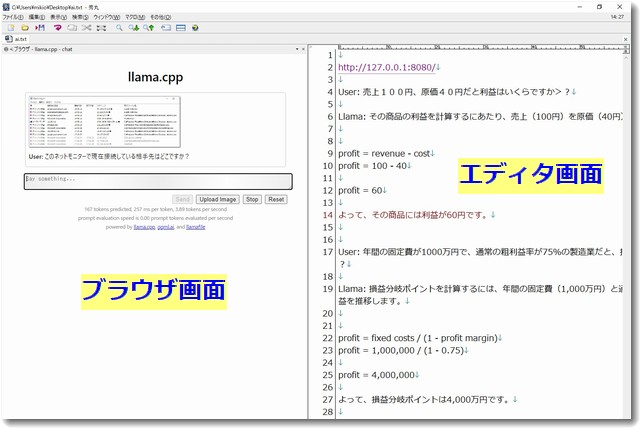Click the toolbar icon right of scissors
Screen dimensions: 640x428
pyautogui.click(x=101, y=28)
